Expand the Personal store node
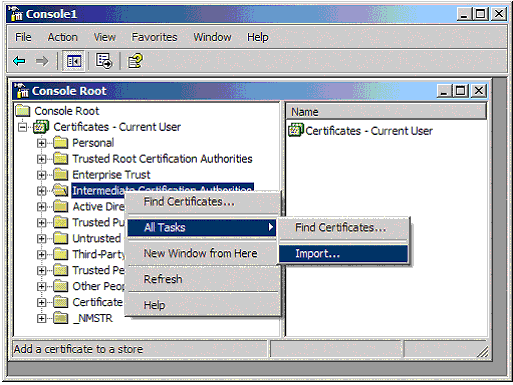Image resolution: width=513 pixels, height=385 pixels. click(x=41, y=143)
